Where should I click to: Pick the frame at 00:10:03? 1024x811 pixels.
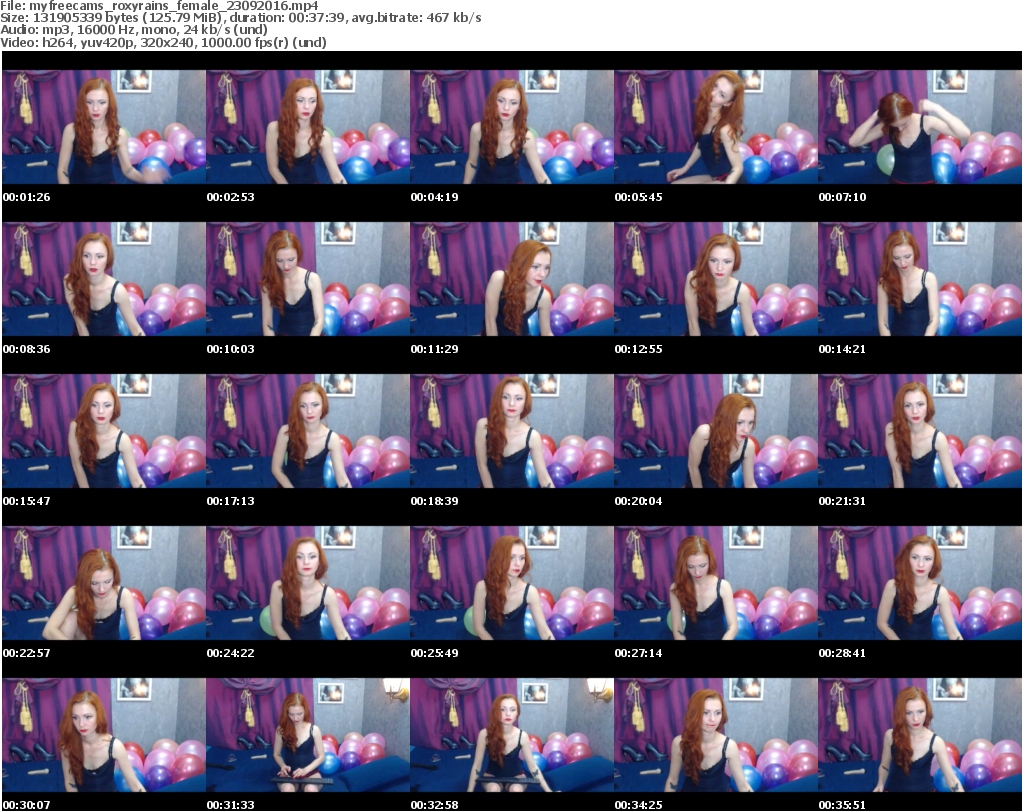[308, 279]
